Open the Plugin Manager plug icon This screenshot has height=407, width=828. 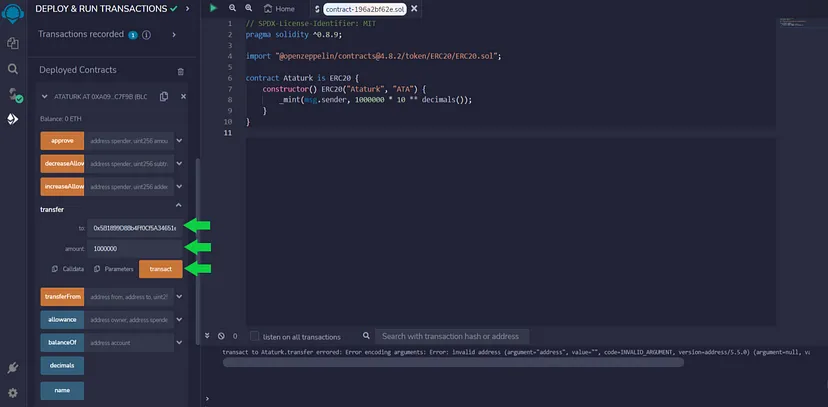[x=13, y=369]
